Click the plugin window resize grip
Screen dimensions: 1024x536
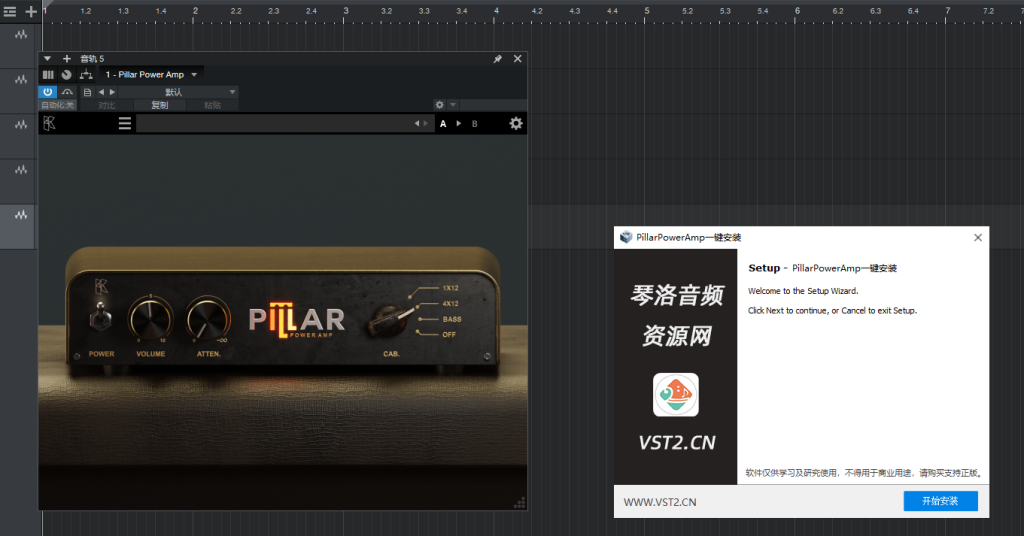tap(520, 503)
